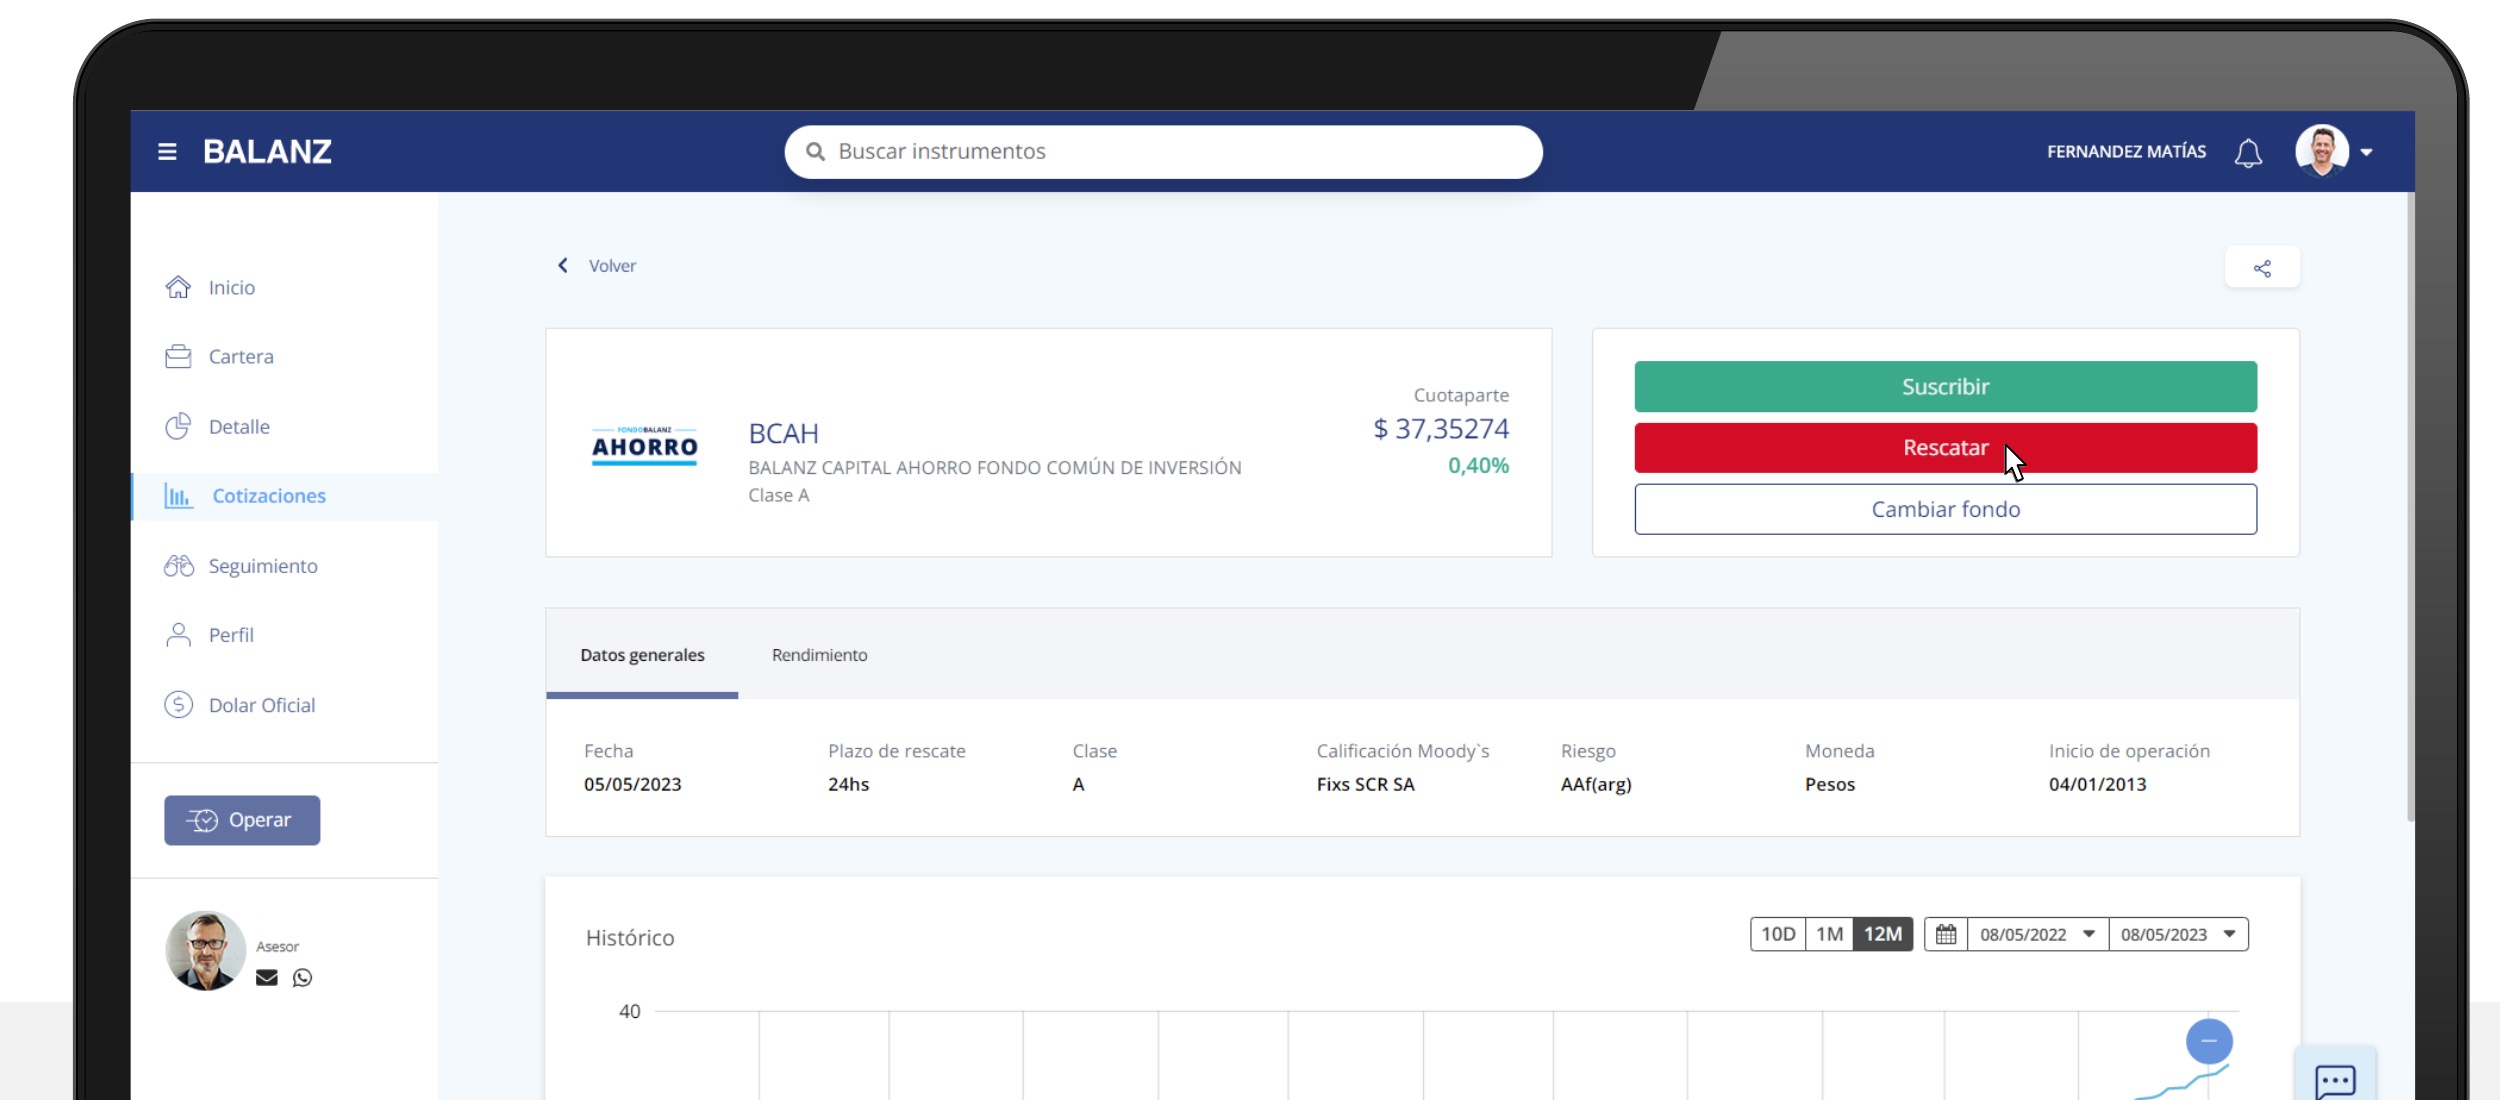
Task: Click the calendar icon in Histórico
Action: 1946,934
